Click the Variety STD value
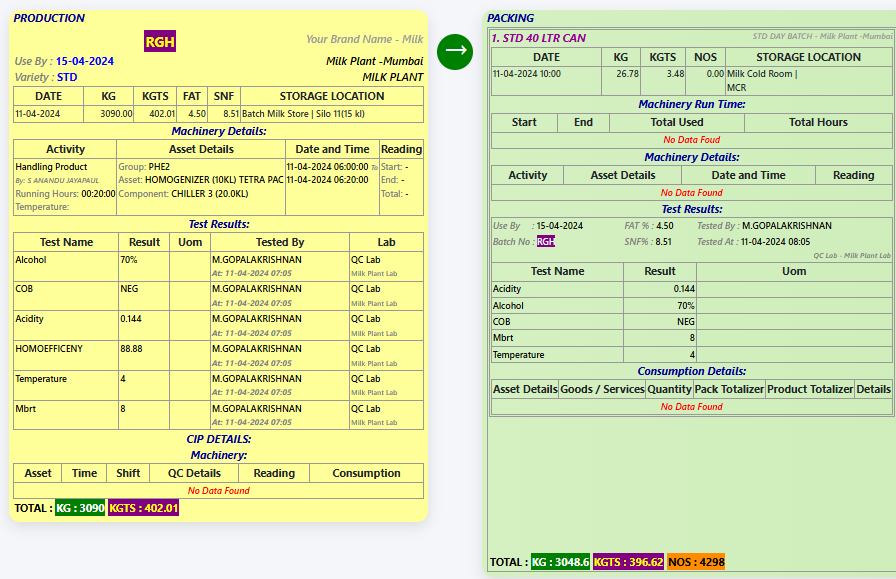 tap(67, 77)
